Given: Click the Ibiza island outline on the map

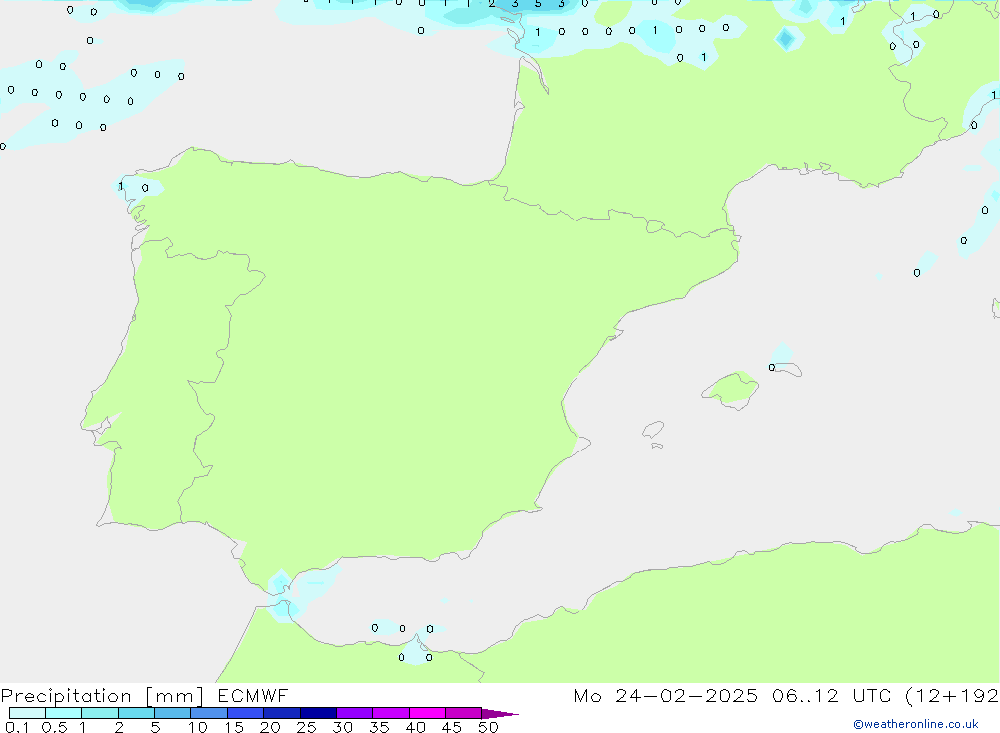Looking at the screenshot, I should [x=653, y=429].
